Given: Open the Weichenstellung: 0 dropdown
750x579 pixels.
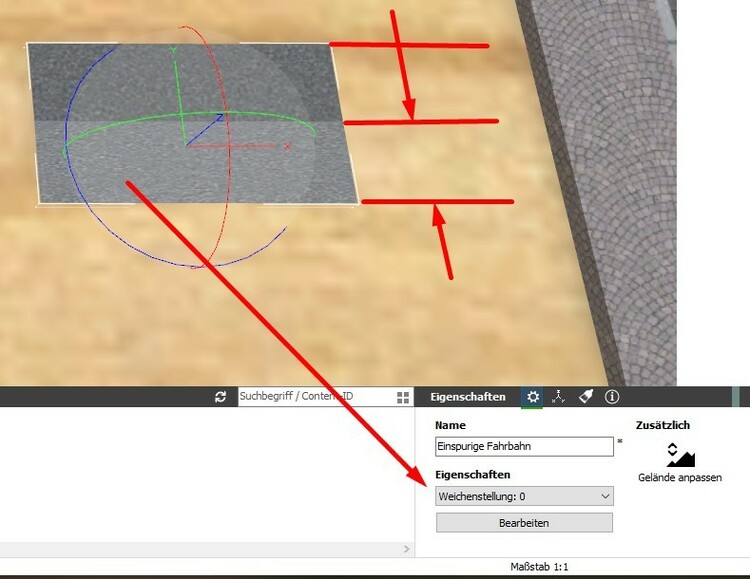Looking at the screenshot, I should 524,496.
